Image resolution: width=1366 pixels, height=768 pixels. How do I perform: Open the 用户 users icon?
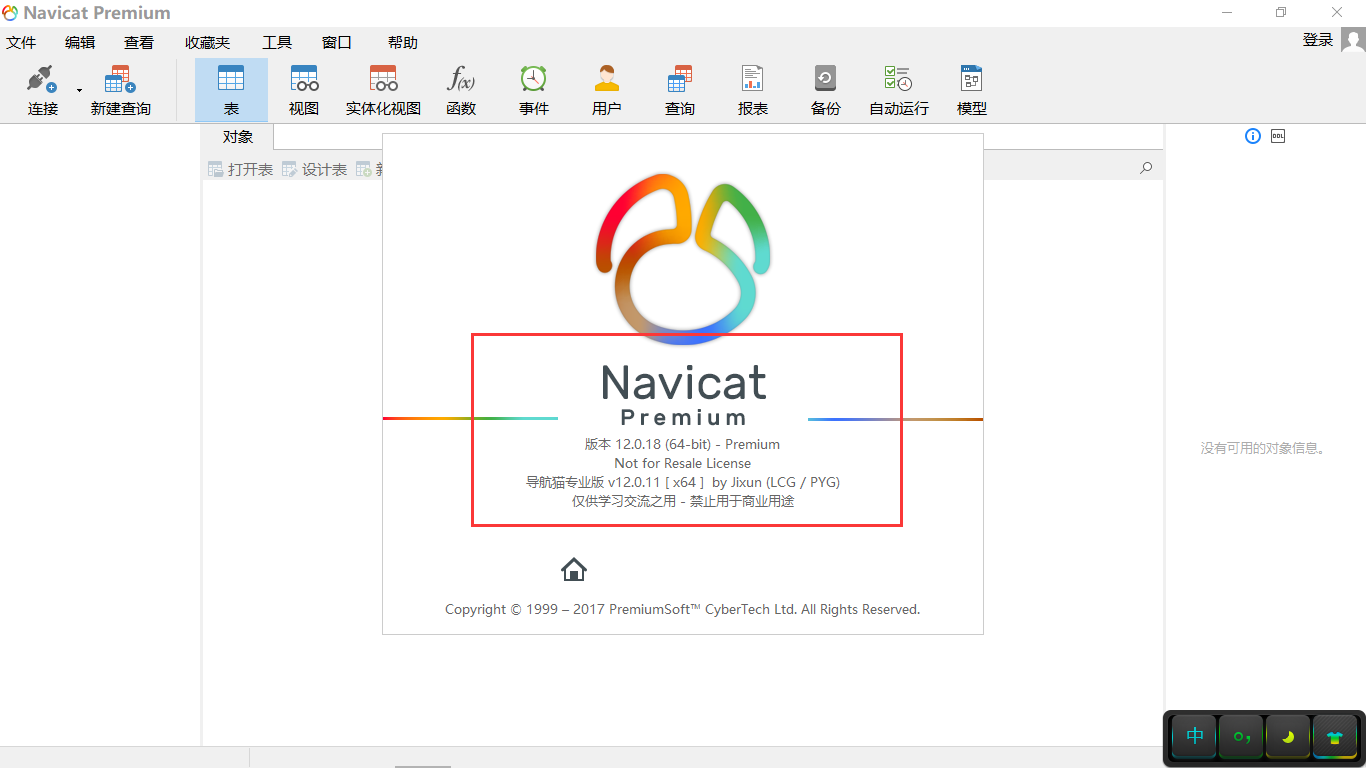pos(607,79)
